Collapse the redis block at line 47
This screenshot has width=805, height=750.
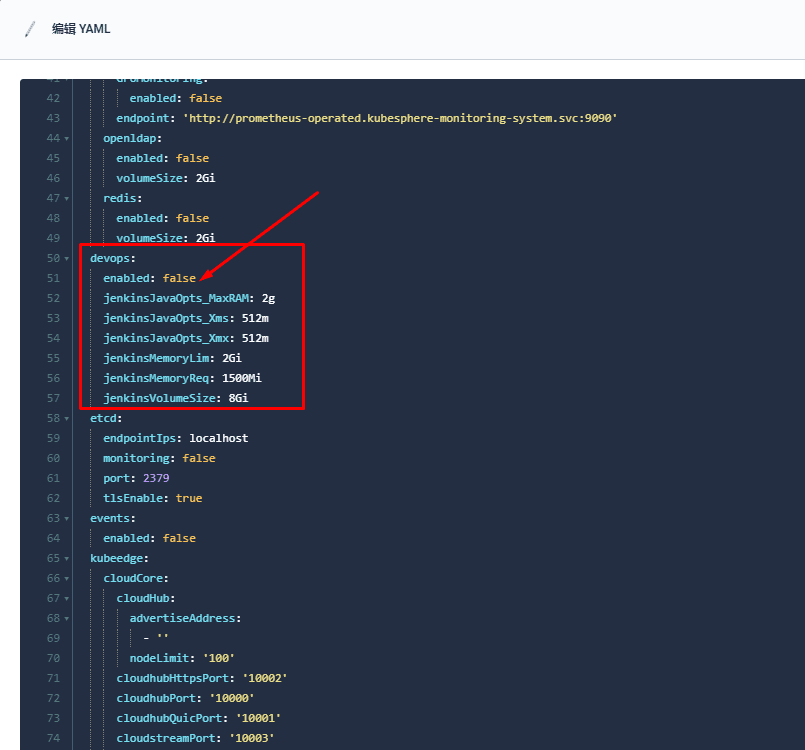[x=67, y=199]
